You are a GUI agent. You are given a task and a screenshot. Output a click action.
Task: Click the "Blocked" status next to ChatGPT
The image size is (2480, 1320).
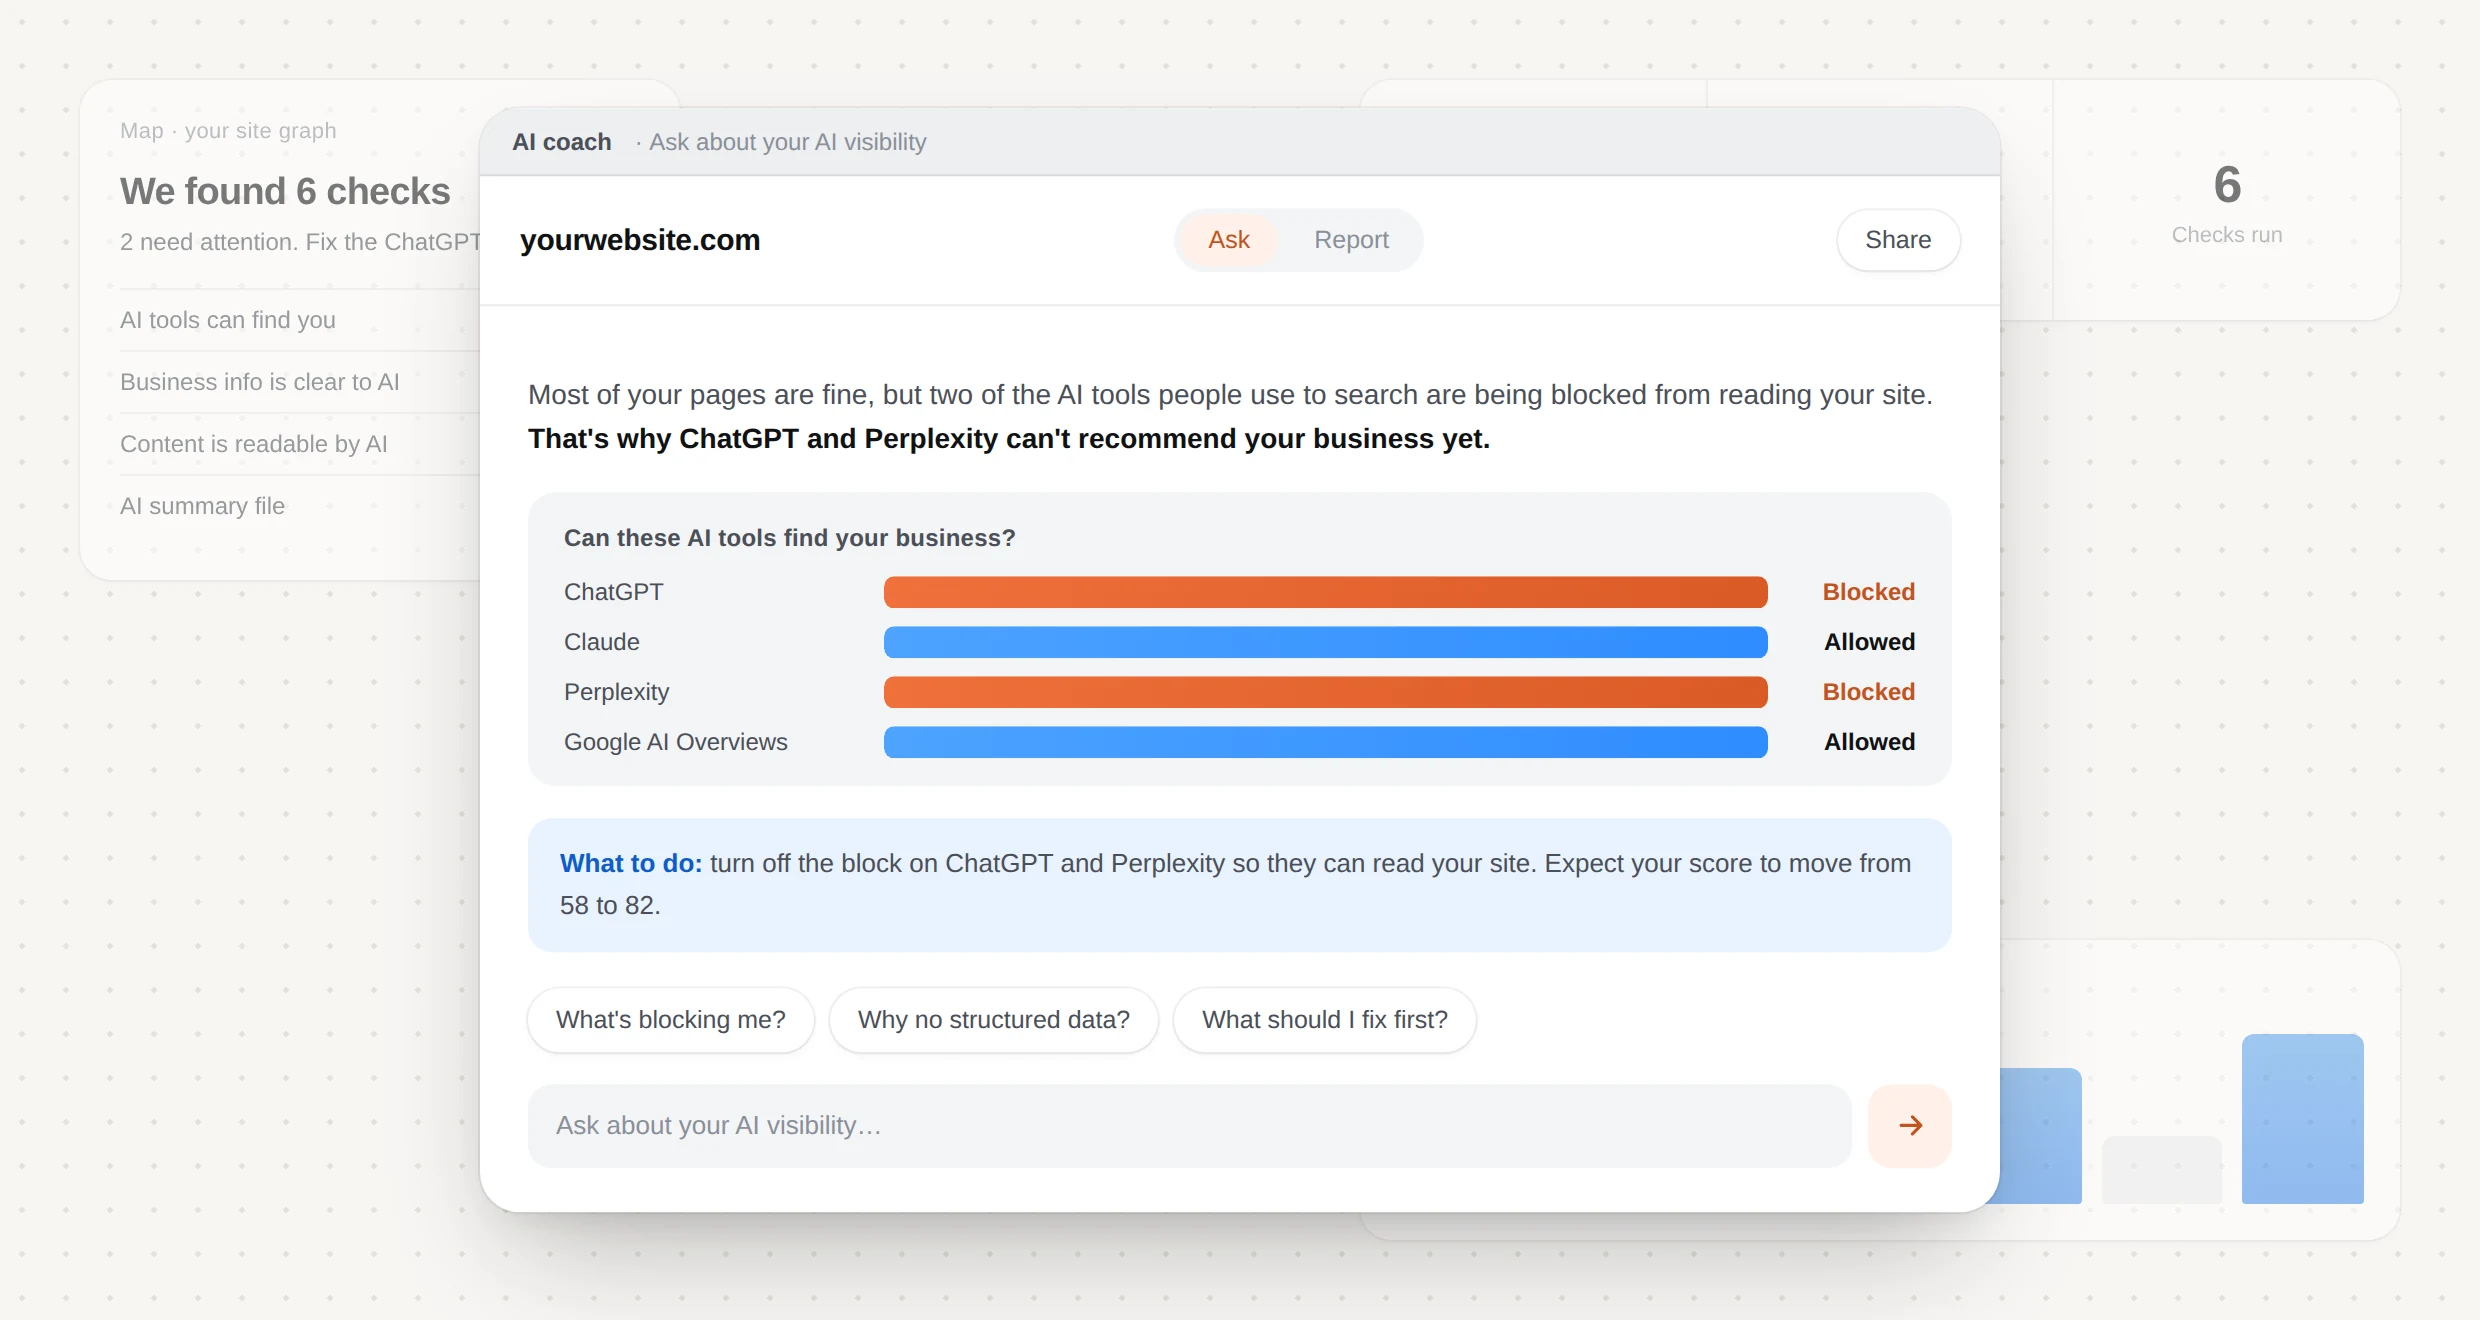click(x=1869, y=592)
